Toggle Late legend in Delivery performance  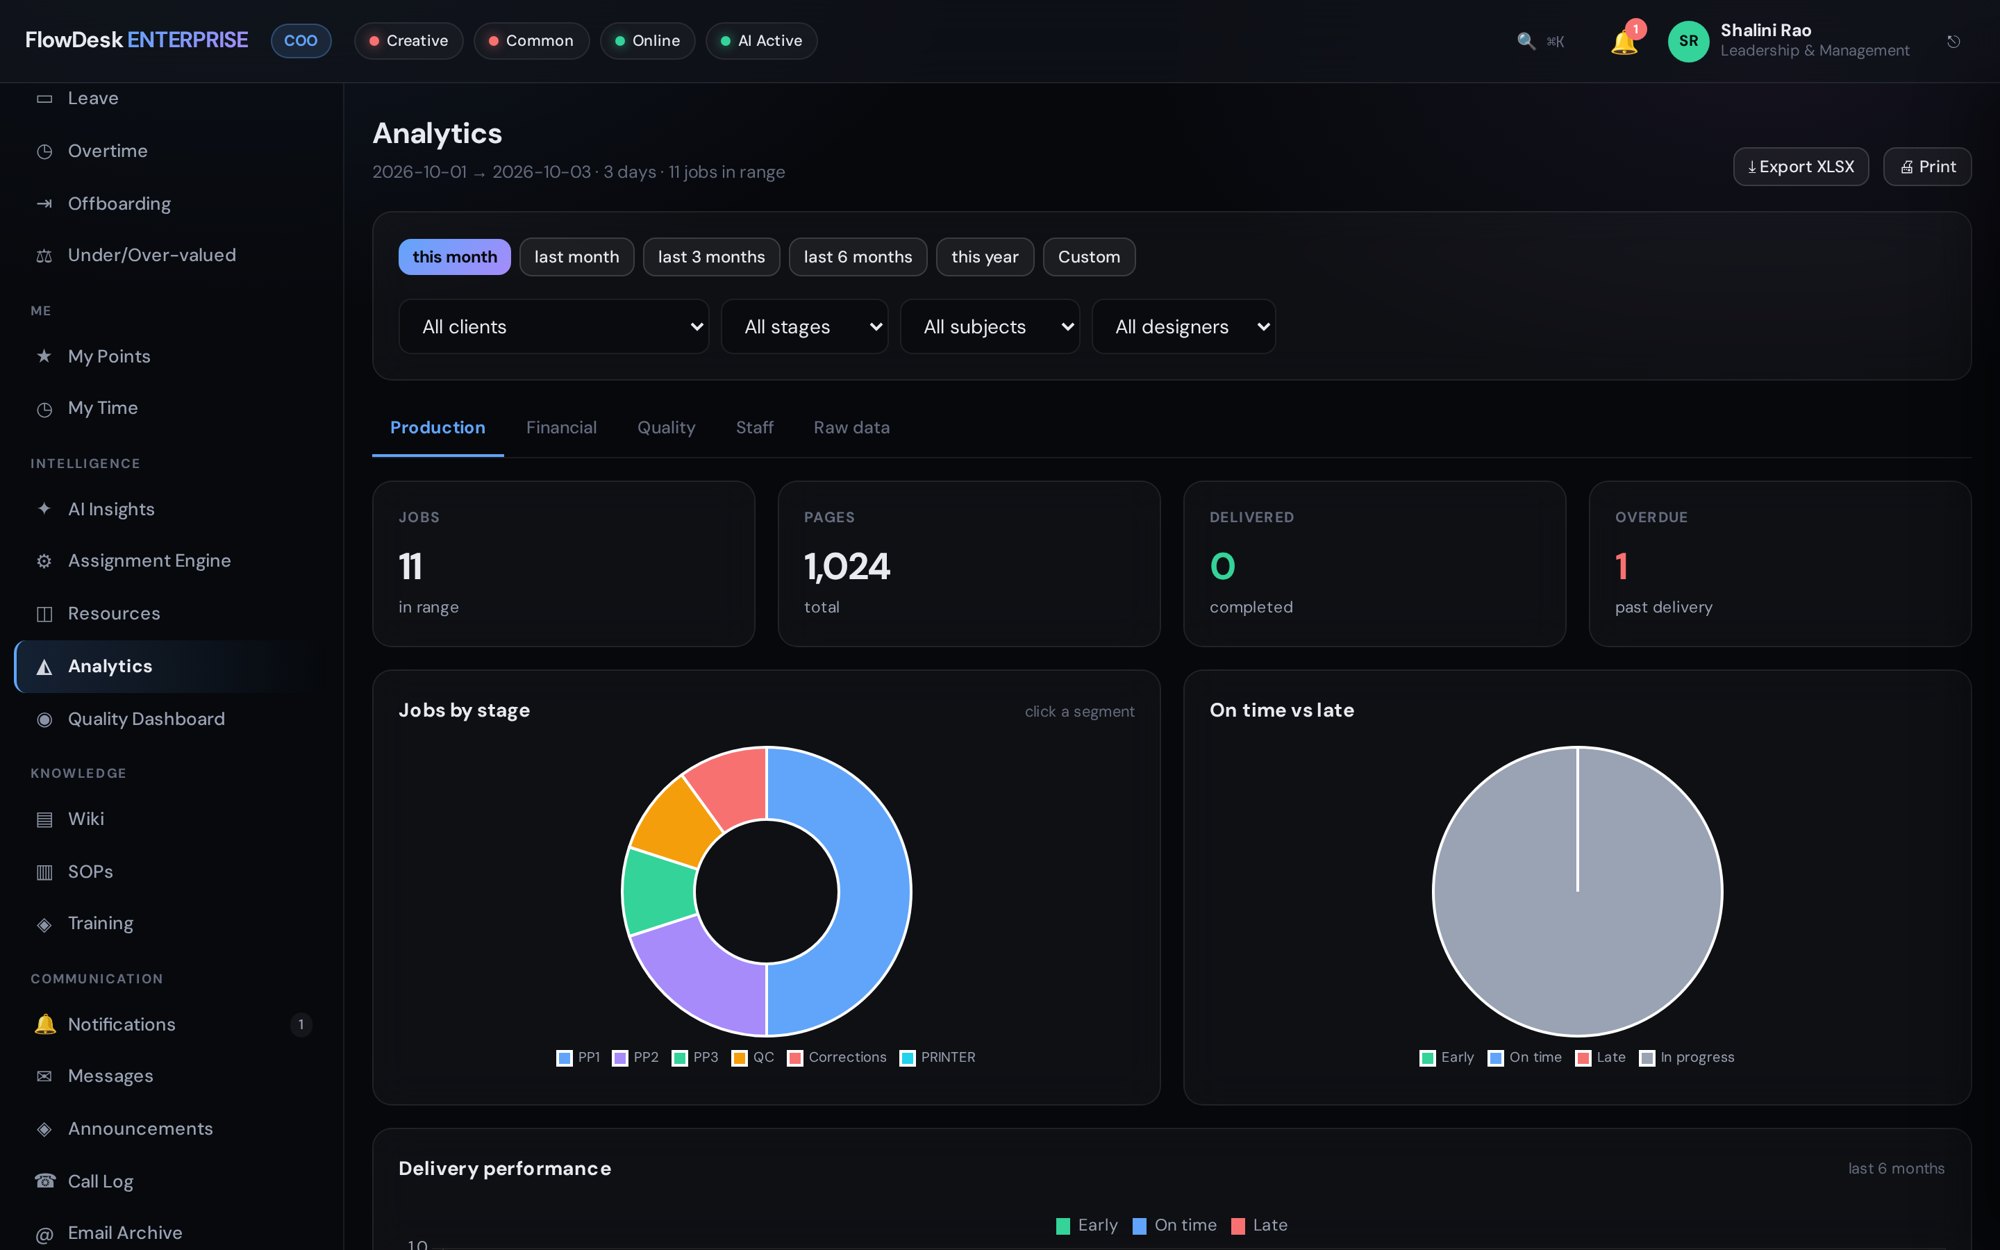(x=1259, y=1225)
